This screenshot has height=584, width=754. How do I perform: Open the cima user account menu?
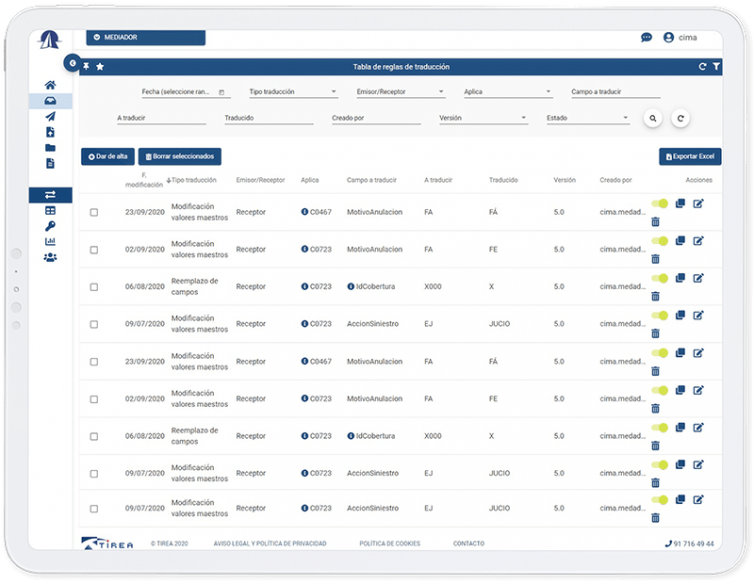(x=680, y=38)
